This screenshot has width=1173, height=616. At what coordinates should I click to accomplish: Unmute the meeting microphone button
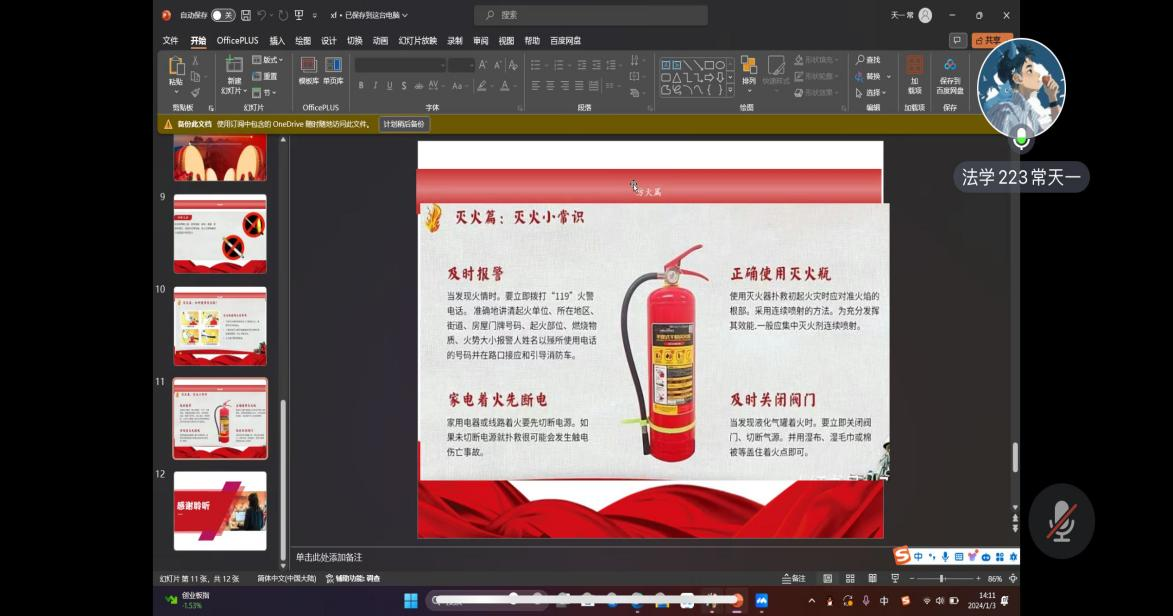click(x=1061, y=521)
